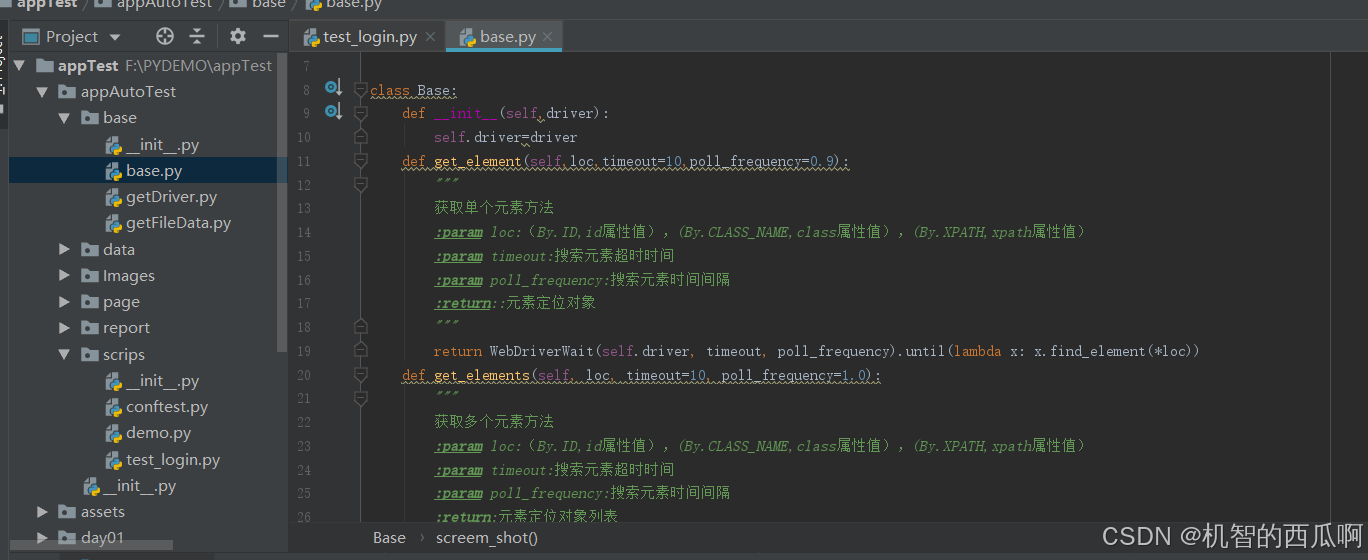The width and height of the screenshot is (1368, 560).
Task: Select __init__.py under the base folder
Action: [162, 144]
